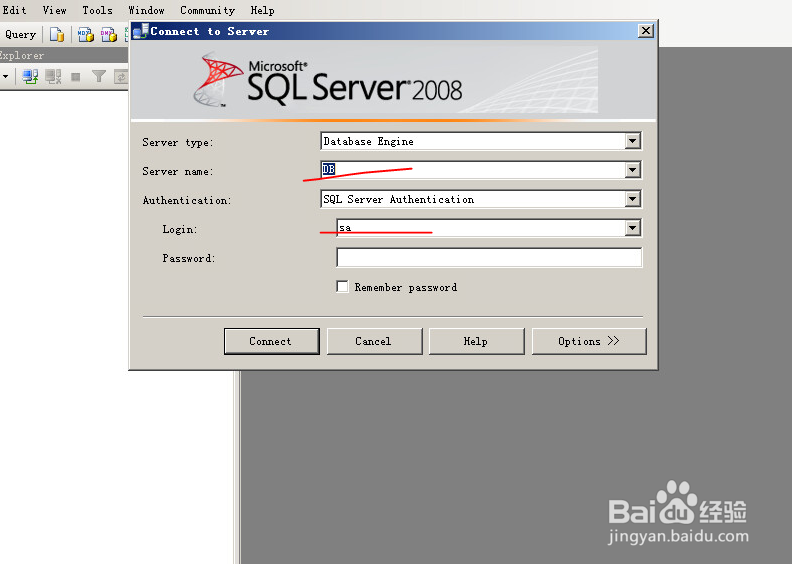Close the Connect to Server dialog
792x564 pixels.
coord(646,31)
